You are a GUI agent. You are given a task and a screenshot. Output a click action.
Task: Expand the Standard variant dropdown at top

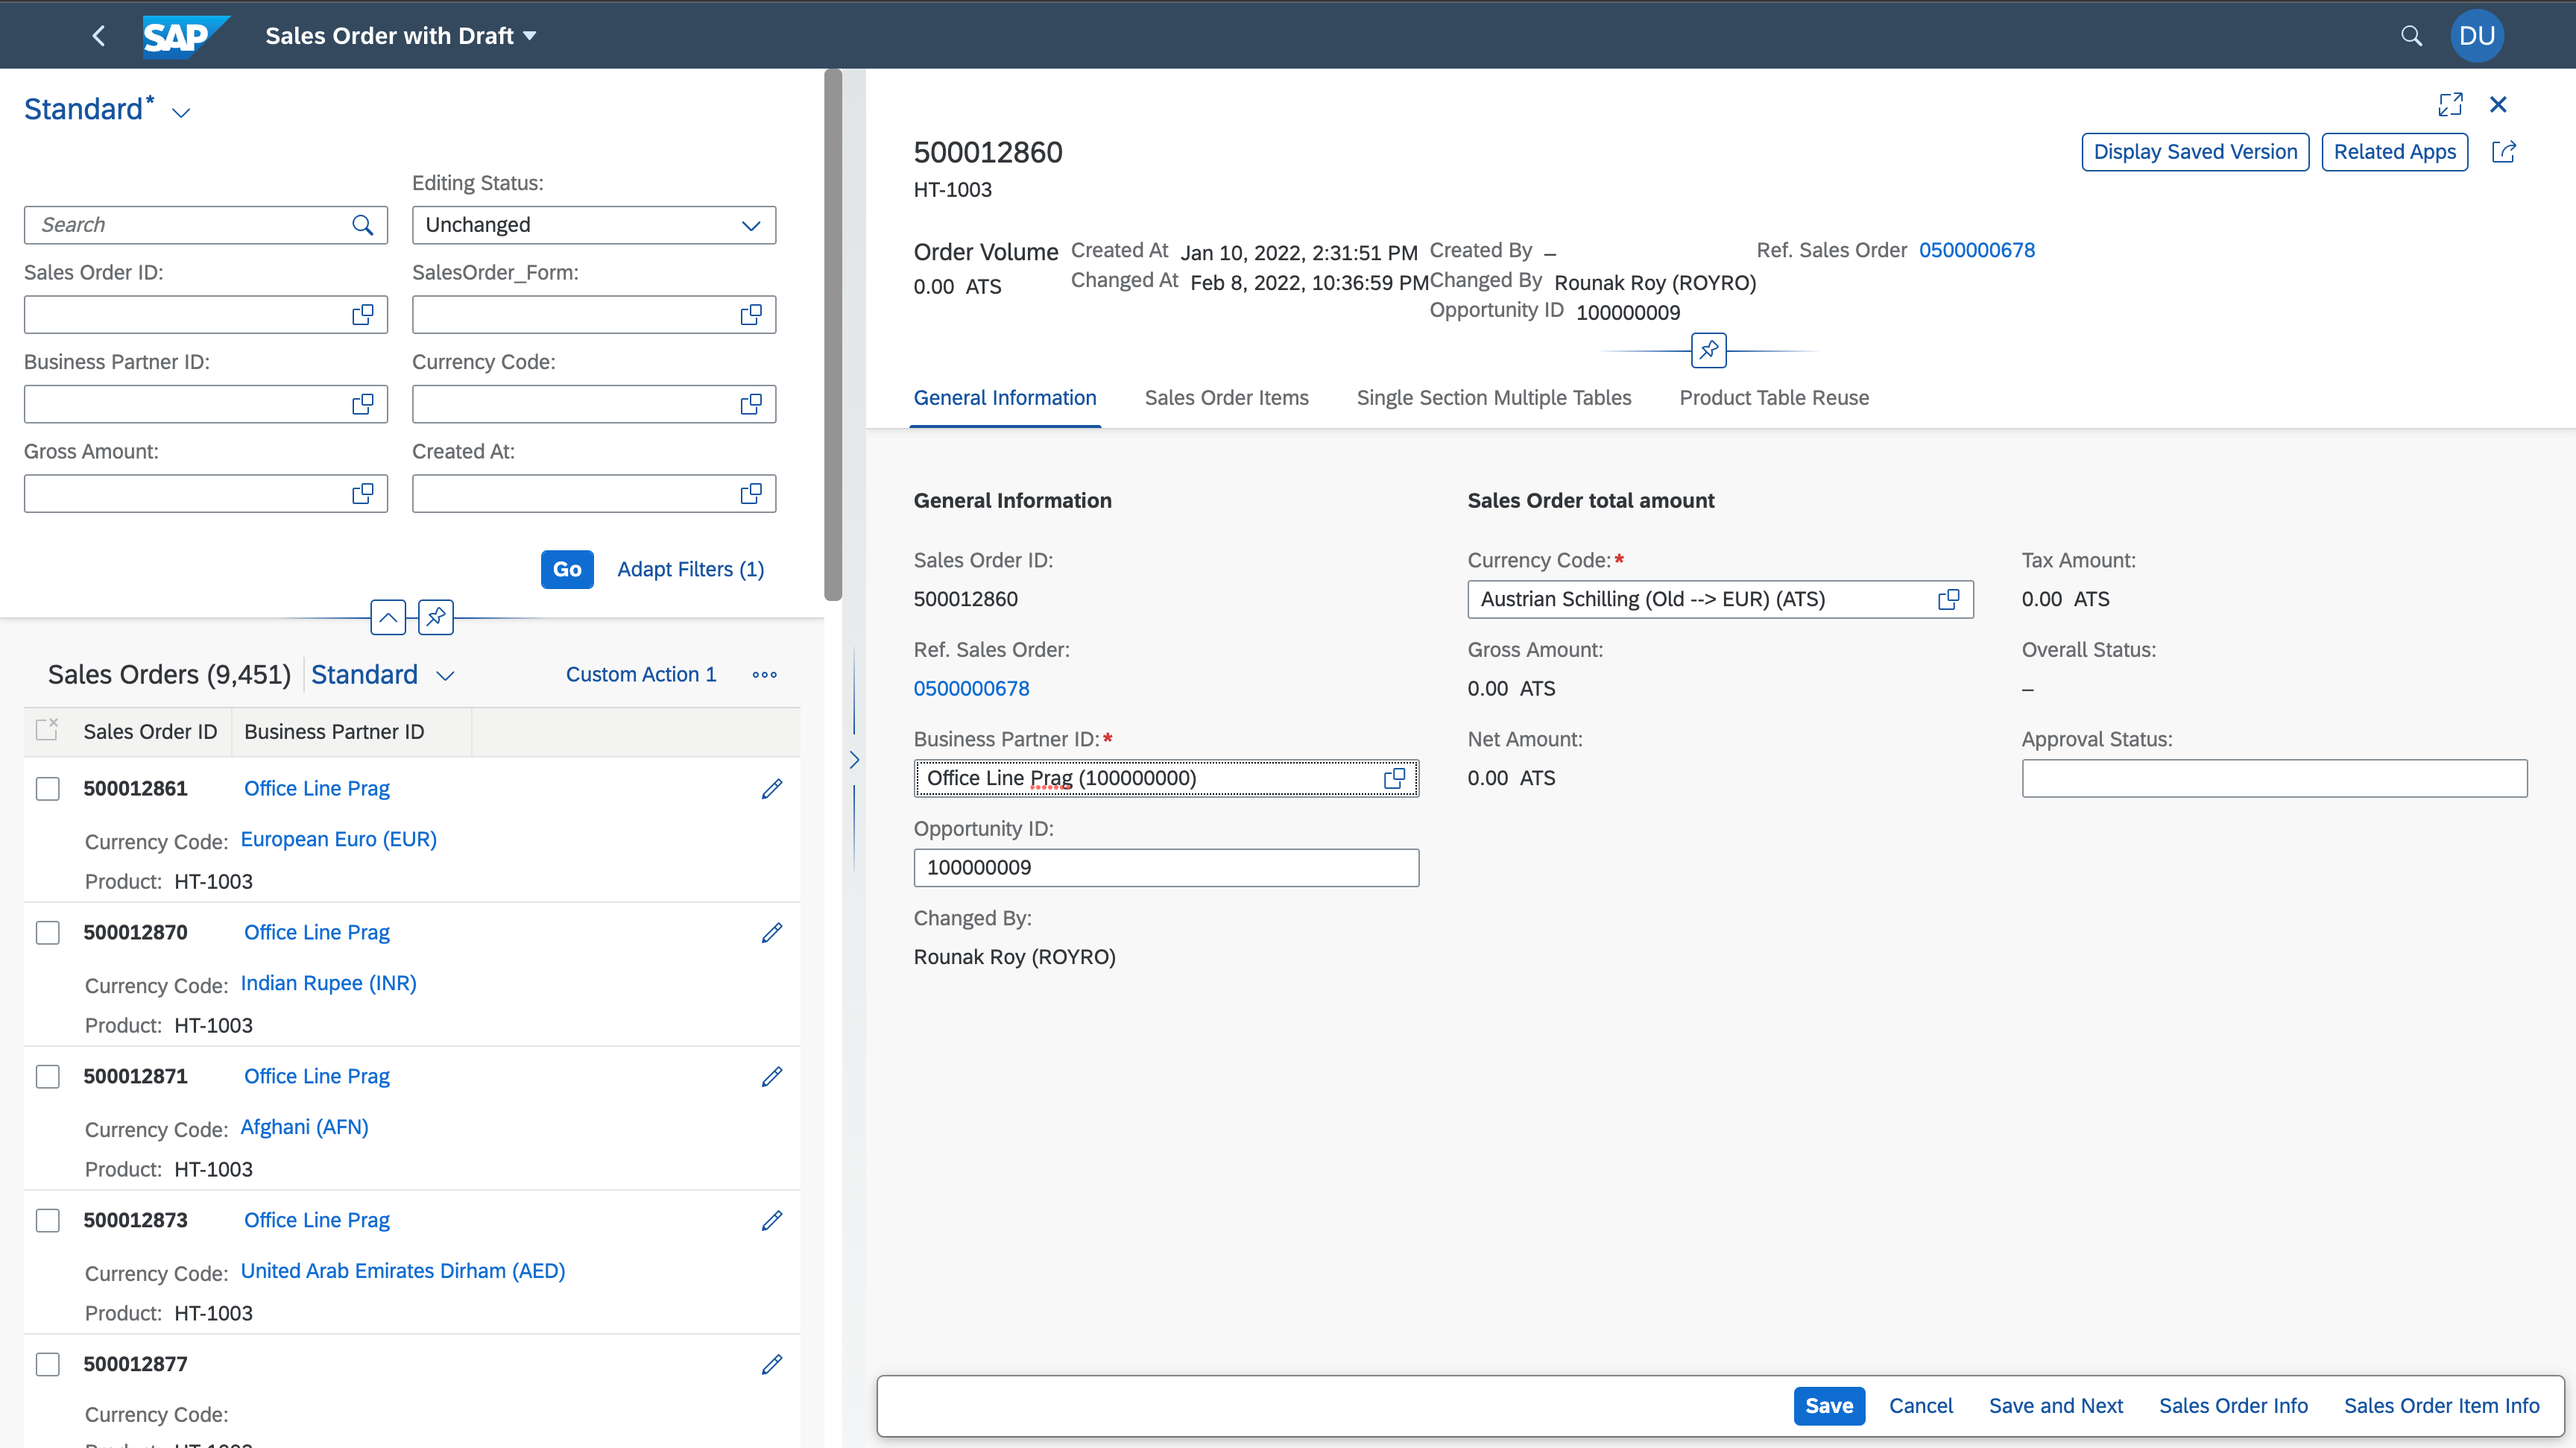(181, 112)
